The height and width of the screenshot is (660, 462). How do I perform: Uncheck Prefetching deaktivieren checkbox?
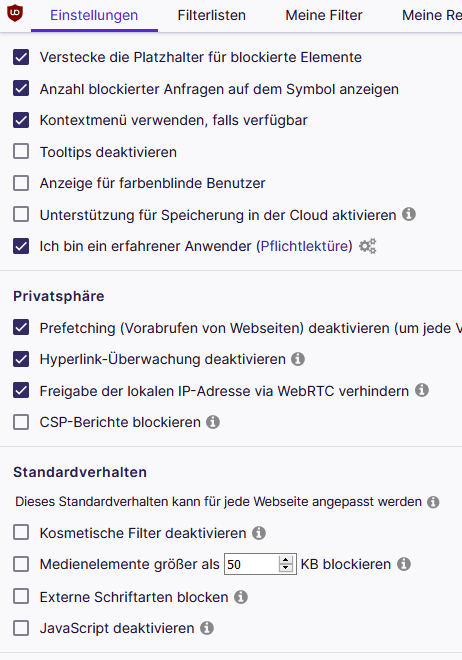pos(21,327)
